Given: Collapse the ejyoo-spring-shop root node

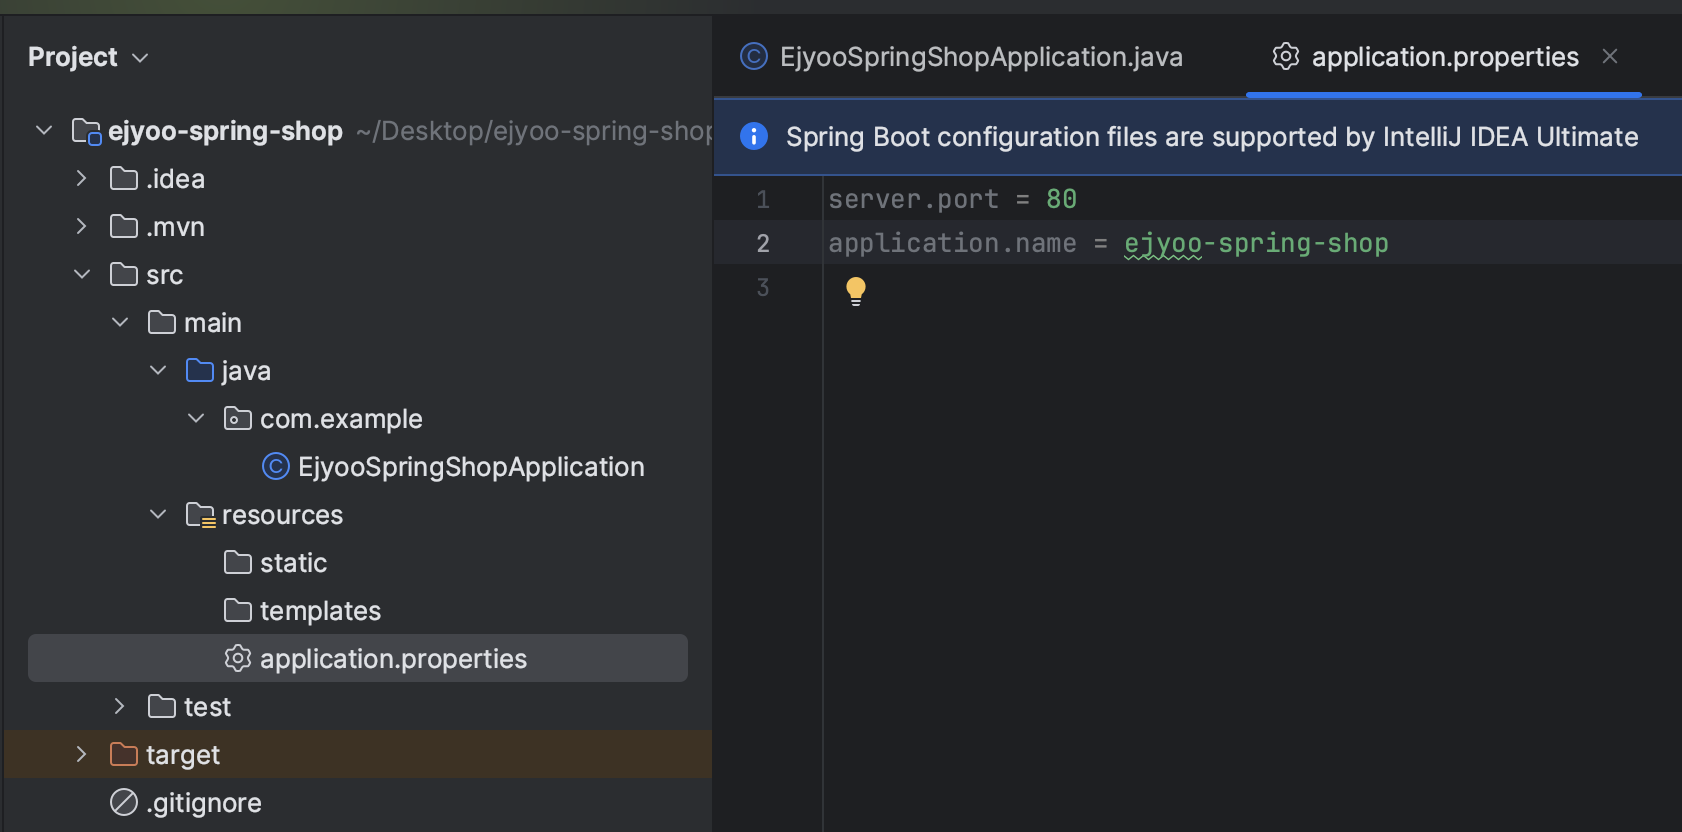Looking at the screenshot, I should point(44,131).
